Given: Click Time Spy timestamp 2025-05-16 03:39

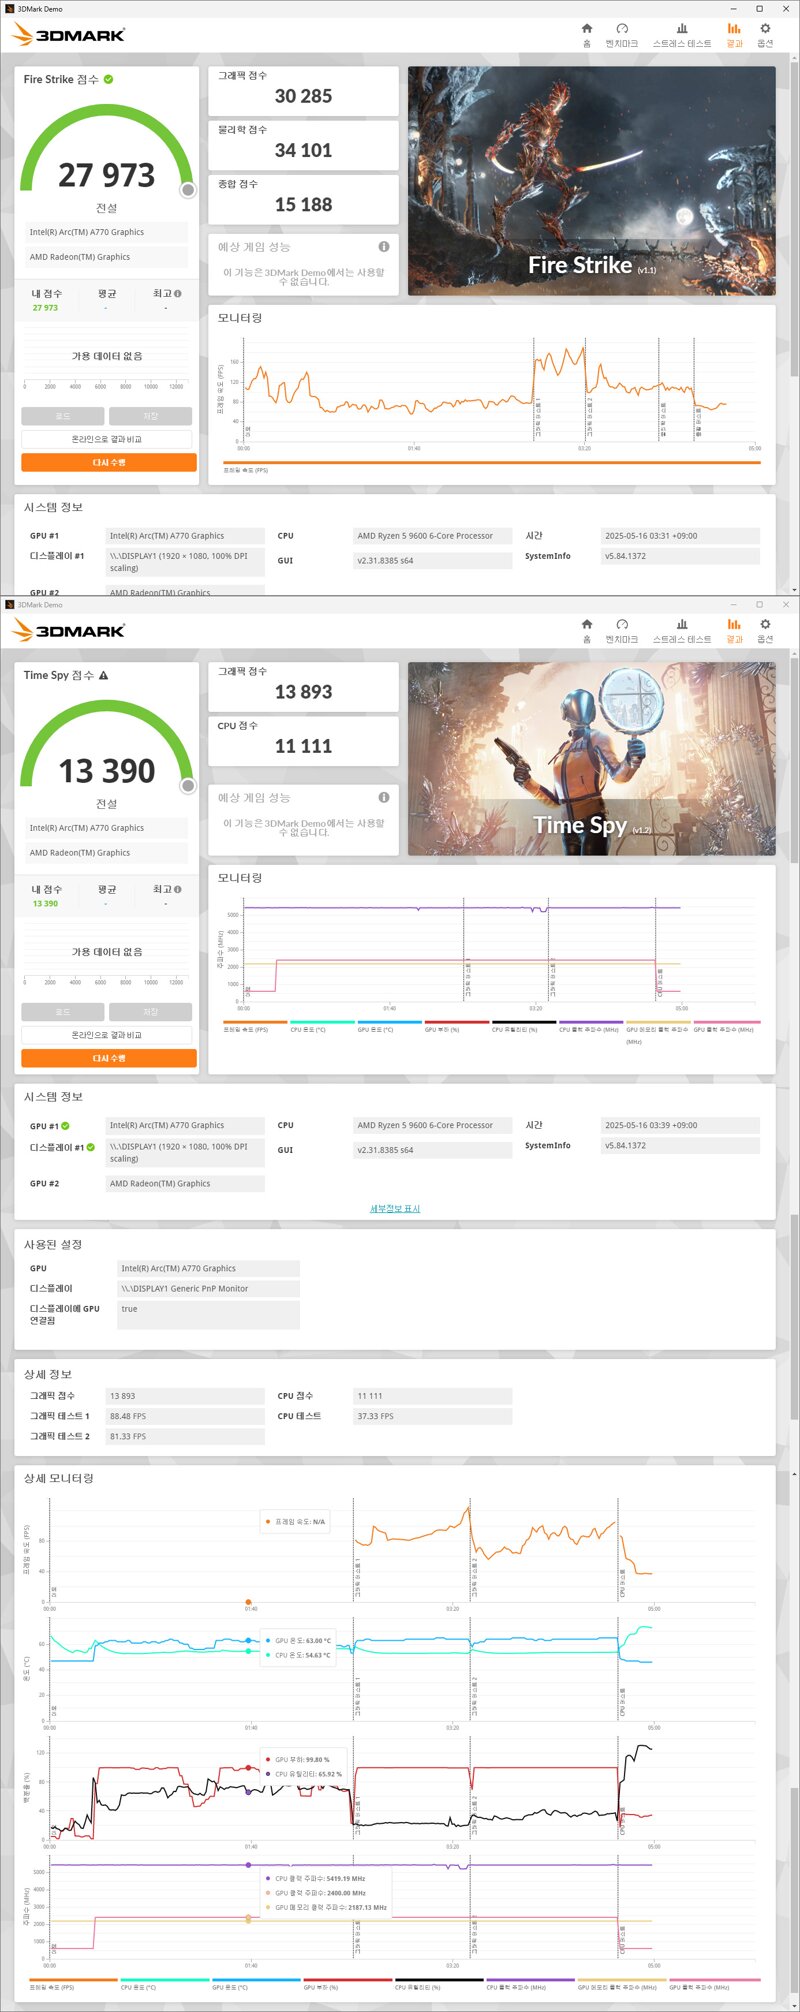Looking at the screenshot, I should click(680, 1126).
